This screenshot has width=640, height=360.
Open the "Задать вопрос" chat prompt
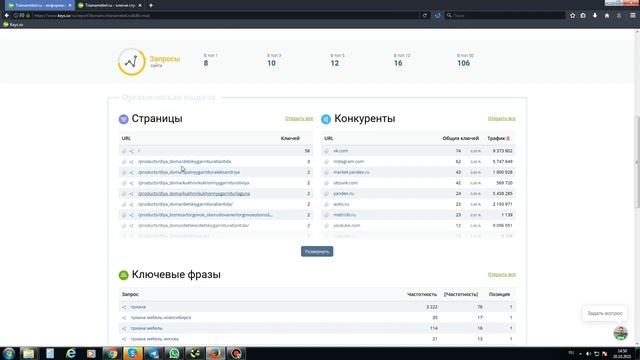[x=604, y=313]
